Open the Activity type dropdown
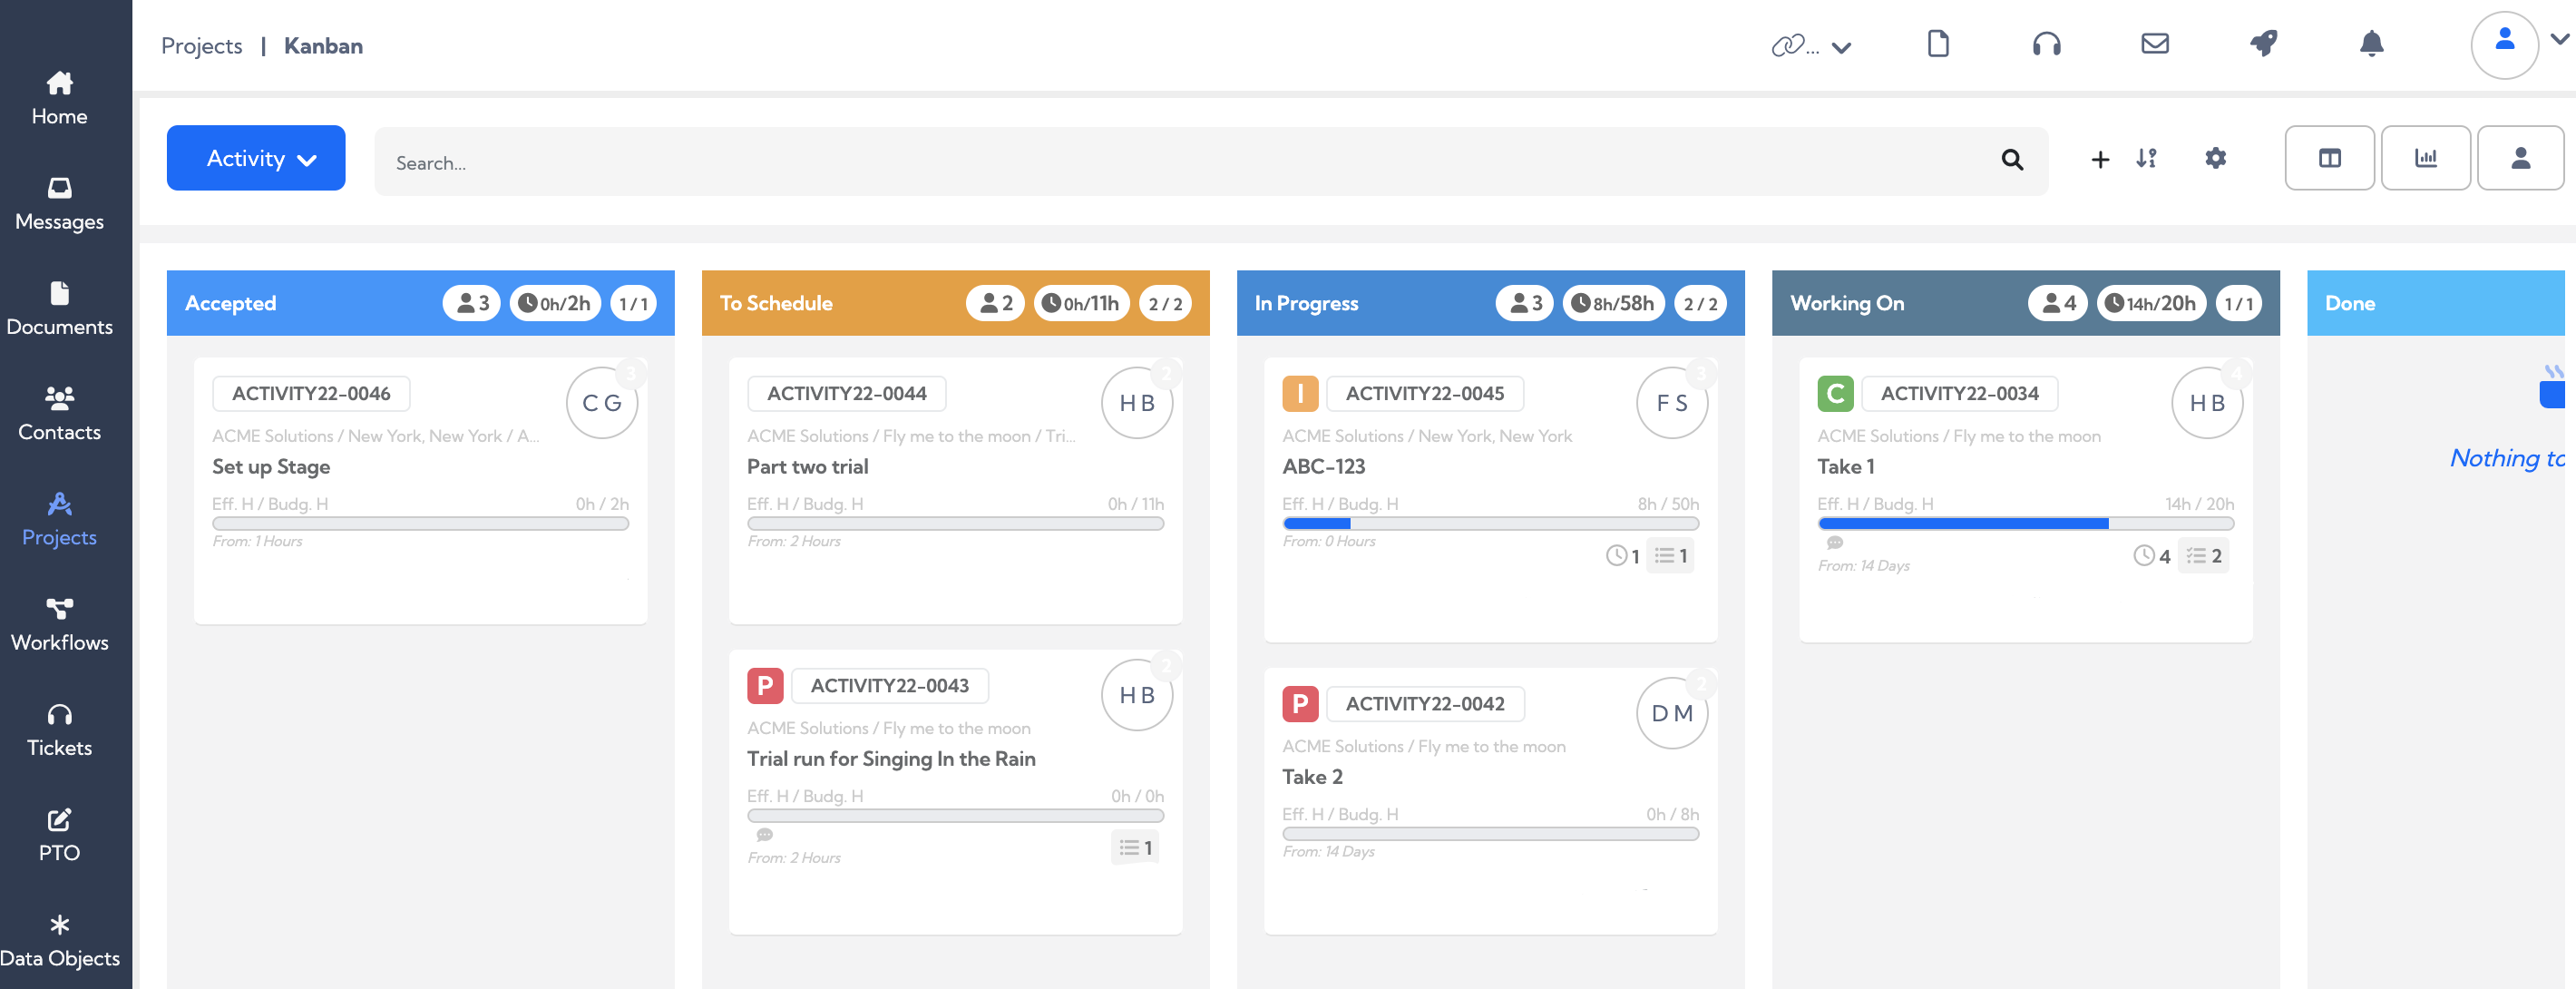Screen dimensions: 2576x989 [x=256, y=157]
